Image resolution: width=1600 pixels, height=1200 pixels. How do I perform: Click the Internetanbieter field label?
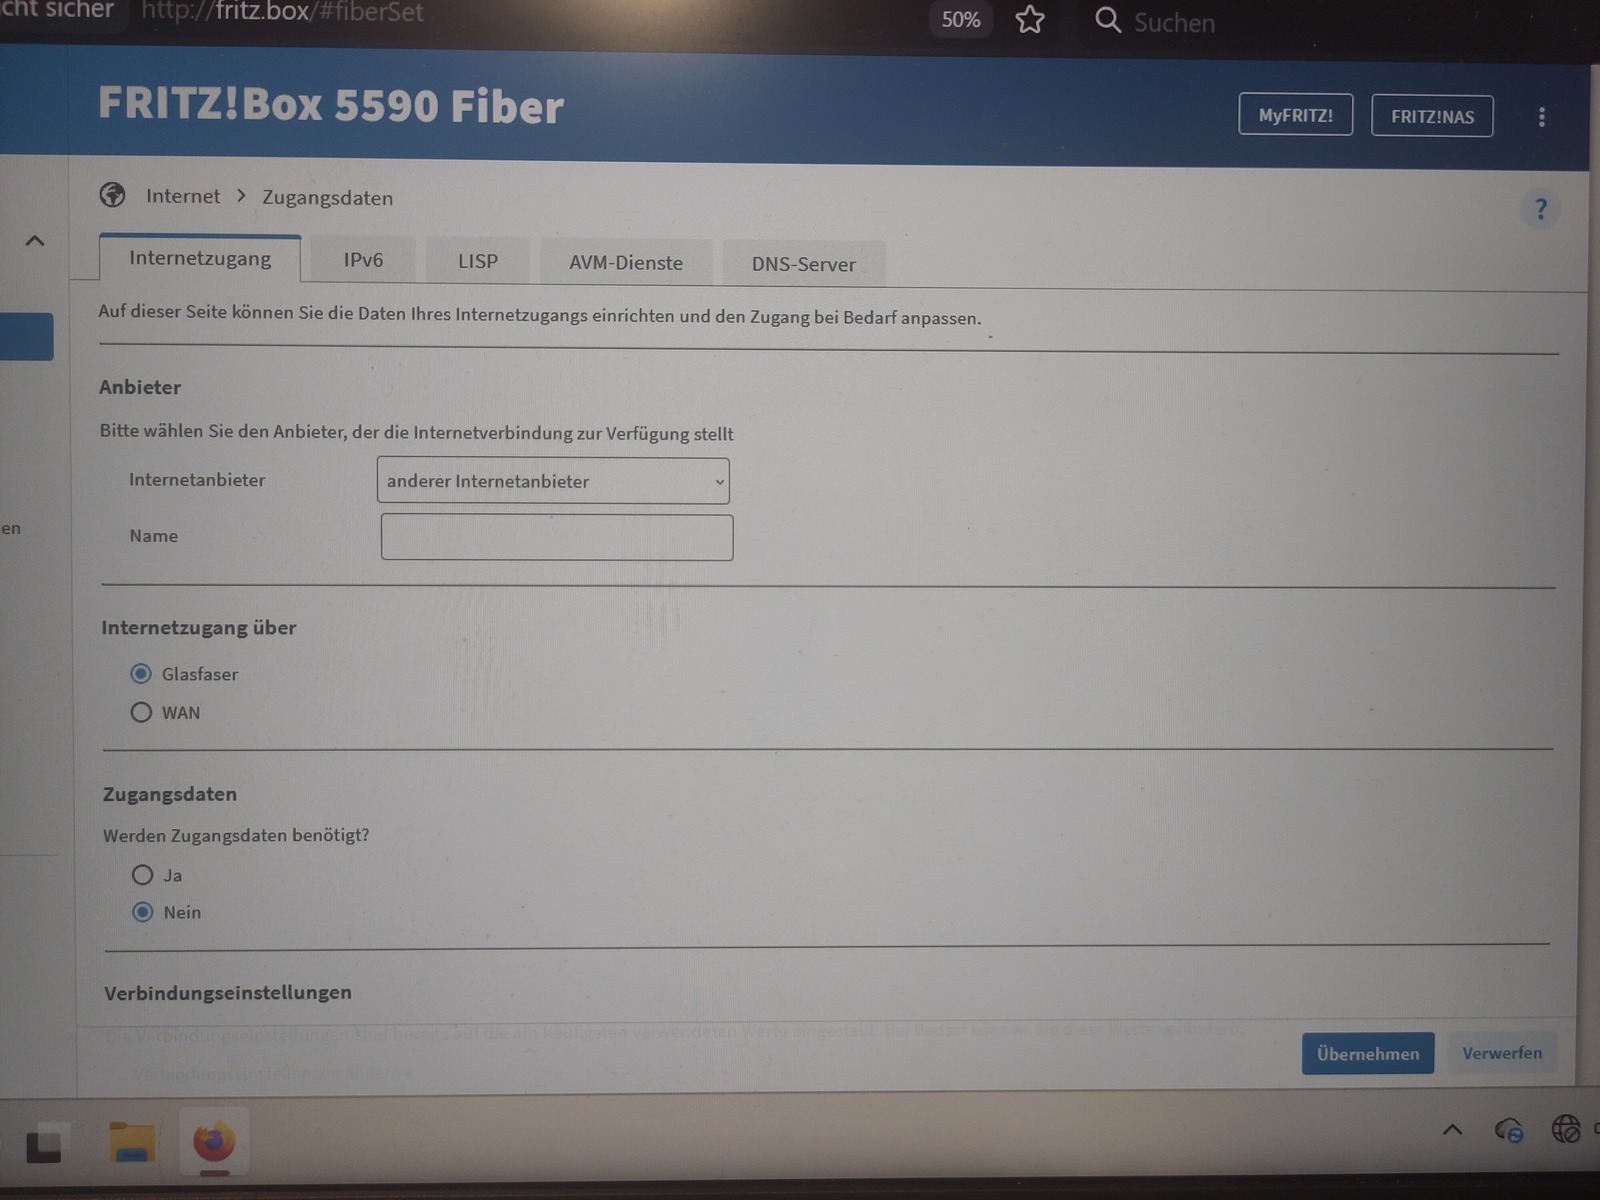tap(197, 480)
